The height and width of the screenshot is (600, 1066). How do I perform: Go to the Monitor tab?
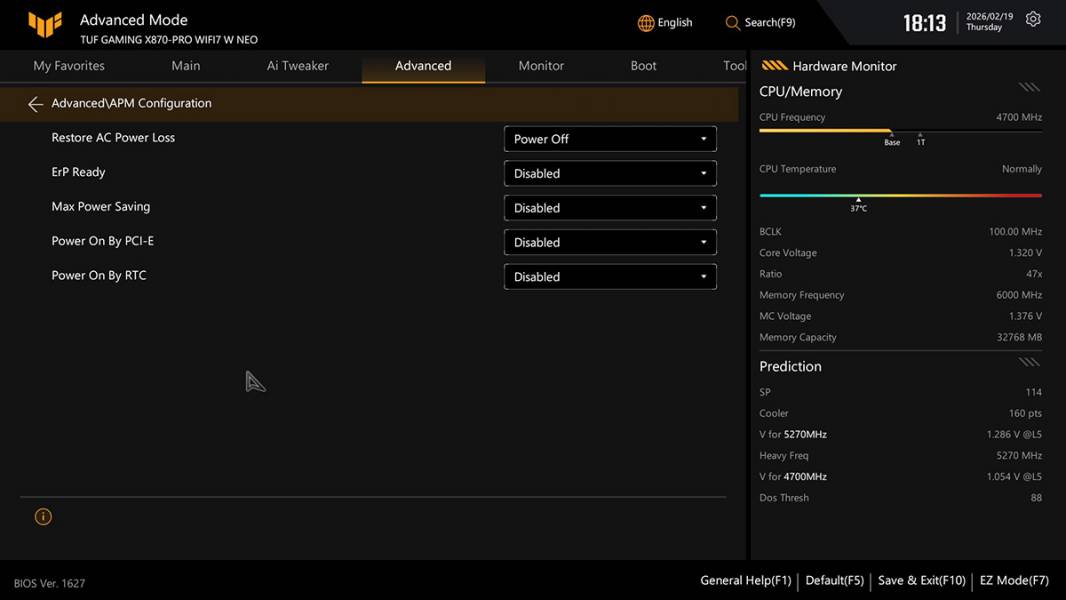tap(541, 66)
